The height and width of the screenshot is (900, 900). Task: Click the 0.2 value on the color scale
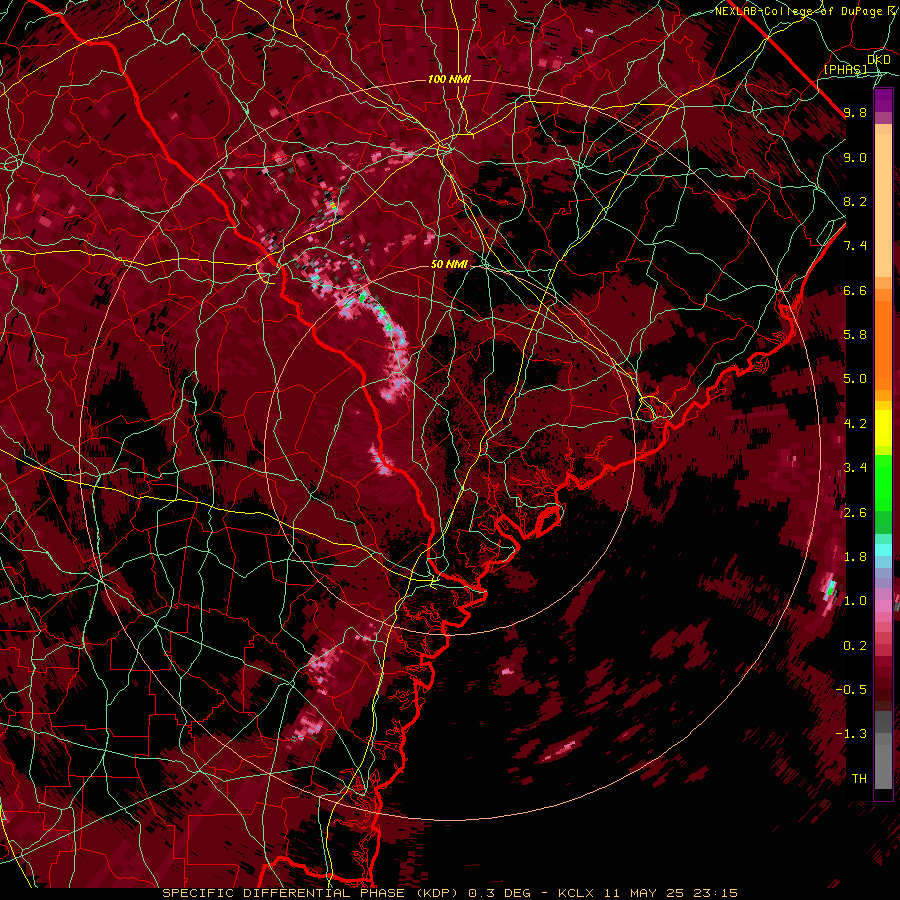(x=855, y=646)
